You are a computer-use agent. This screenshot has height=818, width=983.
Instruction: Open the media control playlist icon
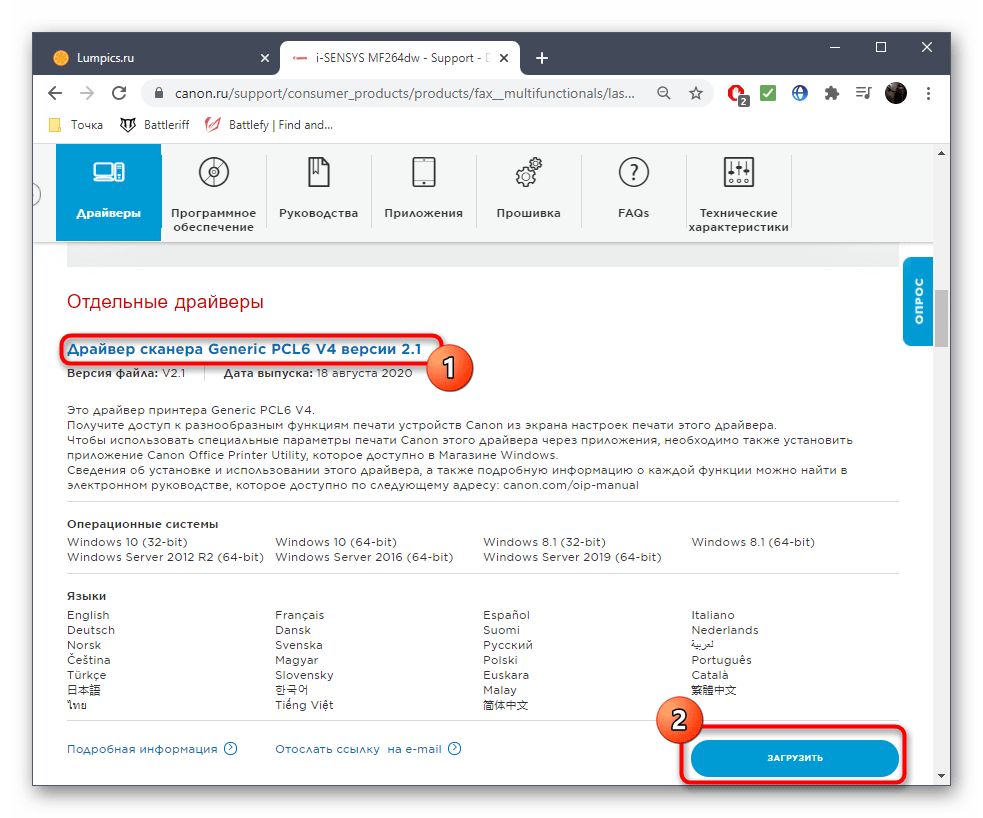pyautogui.click(x=863, y=93)
